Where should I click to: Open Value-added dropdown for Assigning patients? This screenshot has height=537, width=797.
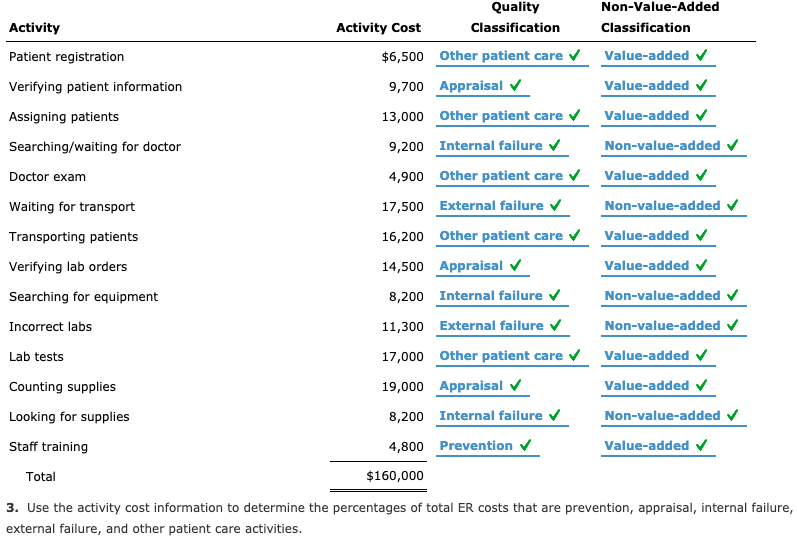point(658,116)
